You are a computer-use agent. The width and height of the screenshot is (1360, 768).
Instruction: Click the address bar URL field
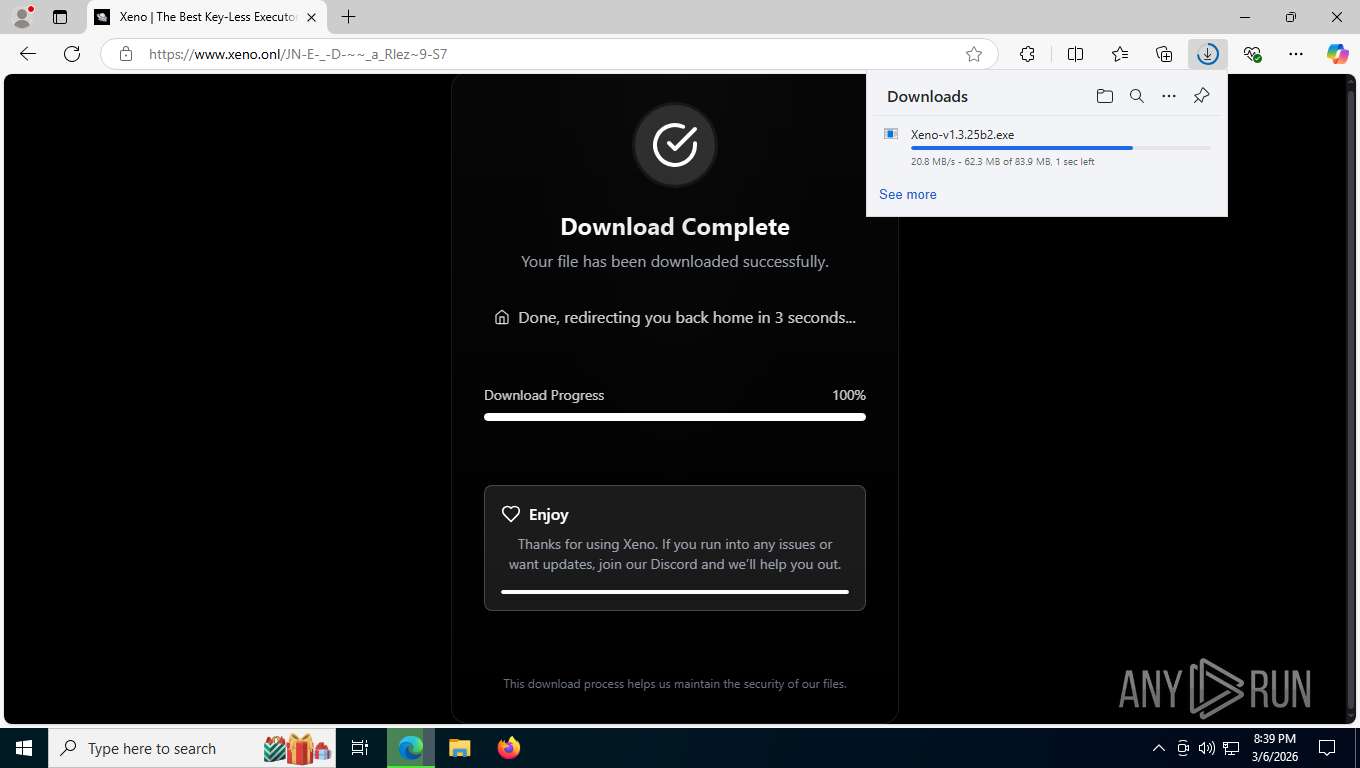(550, 54)
